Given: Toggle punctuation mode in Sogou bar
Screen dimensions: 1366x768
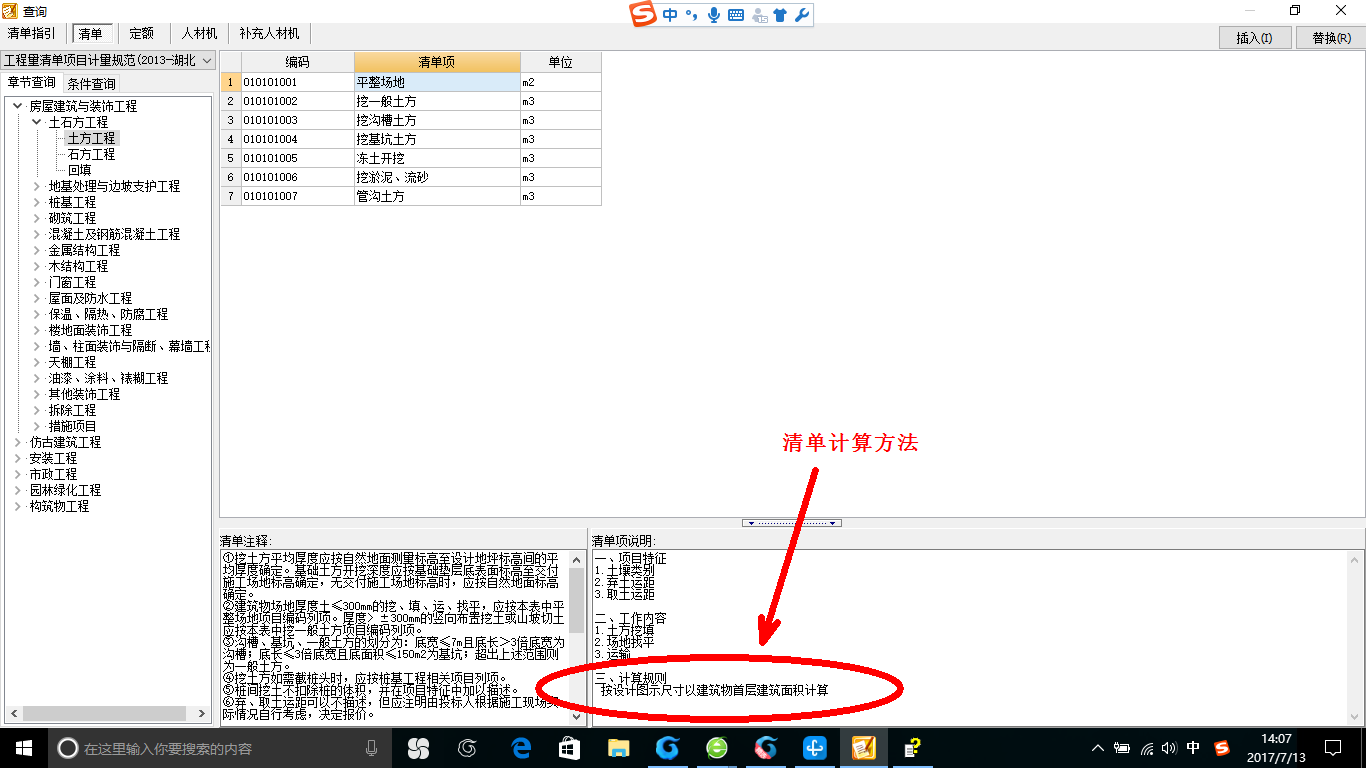Looking at the screenshot, I should click(x=691, y=15).
